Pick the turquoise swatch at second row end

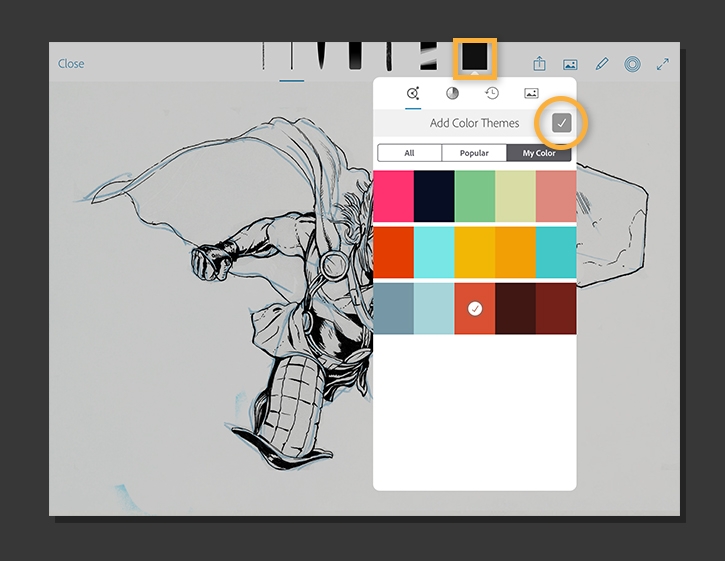(556, 253)
